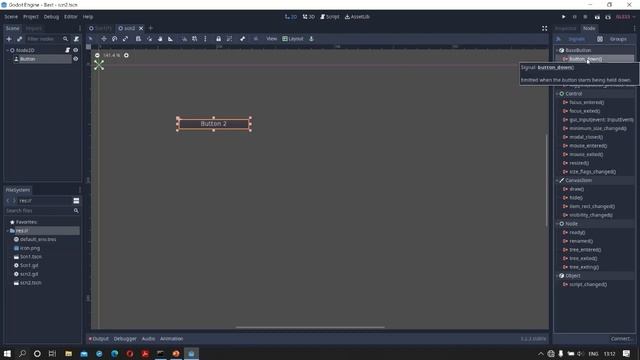This screenshot has width=640, height=360.
Task: Switch to the Script workspace
Action: pos(330,17)
